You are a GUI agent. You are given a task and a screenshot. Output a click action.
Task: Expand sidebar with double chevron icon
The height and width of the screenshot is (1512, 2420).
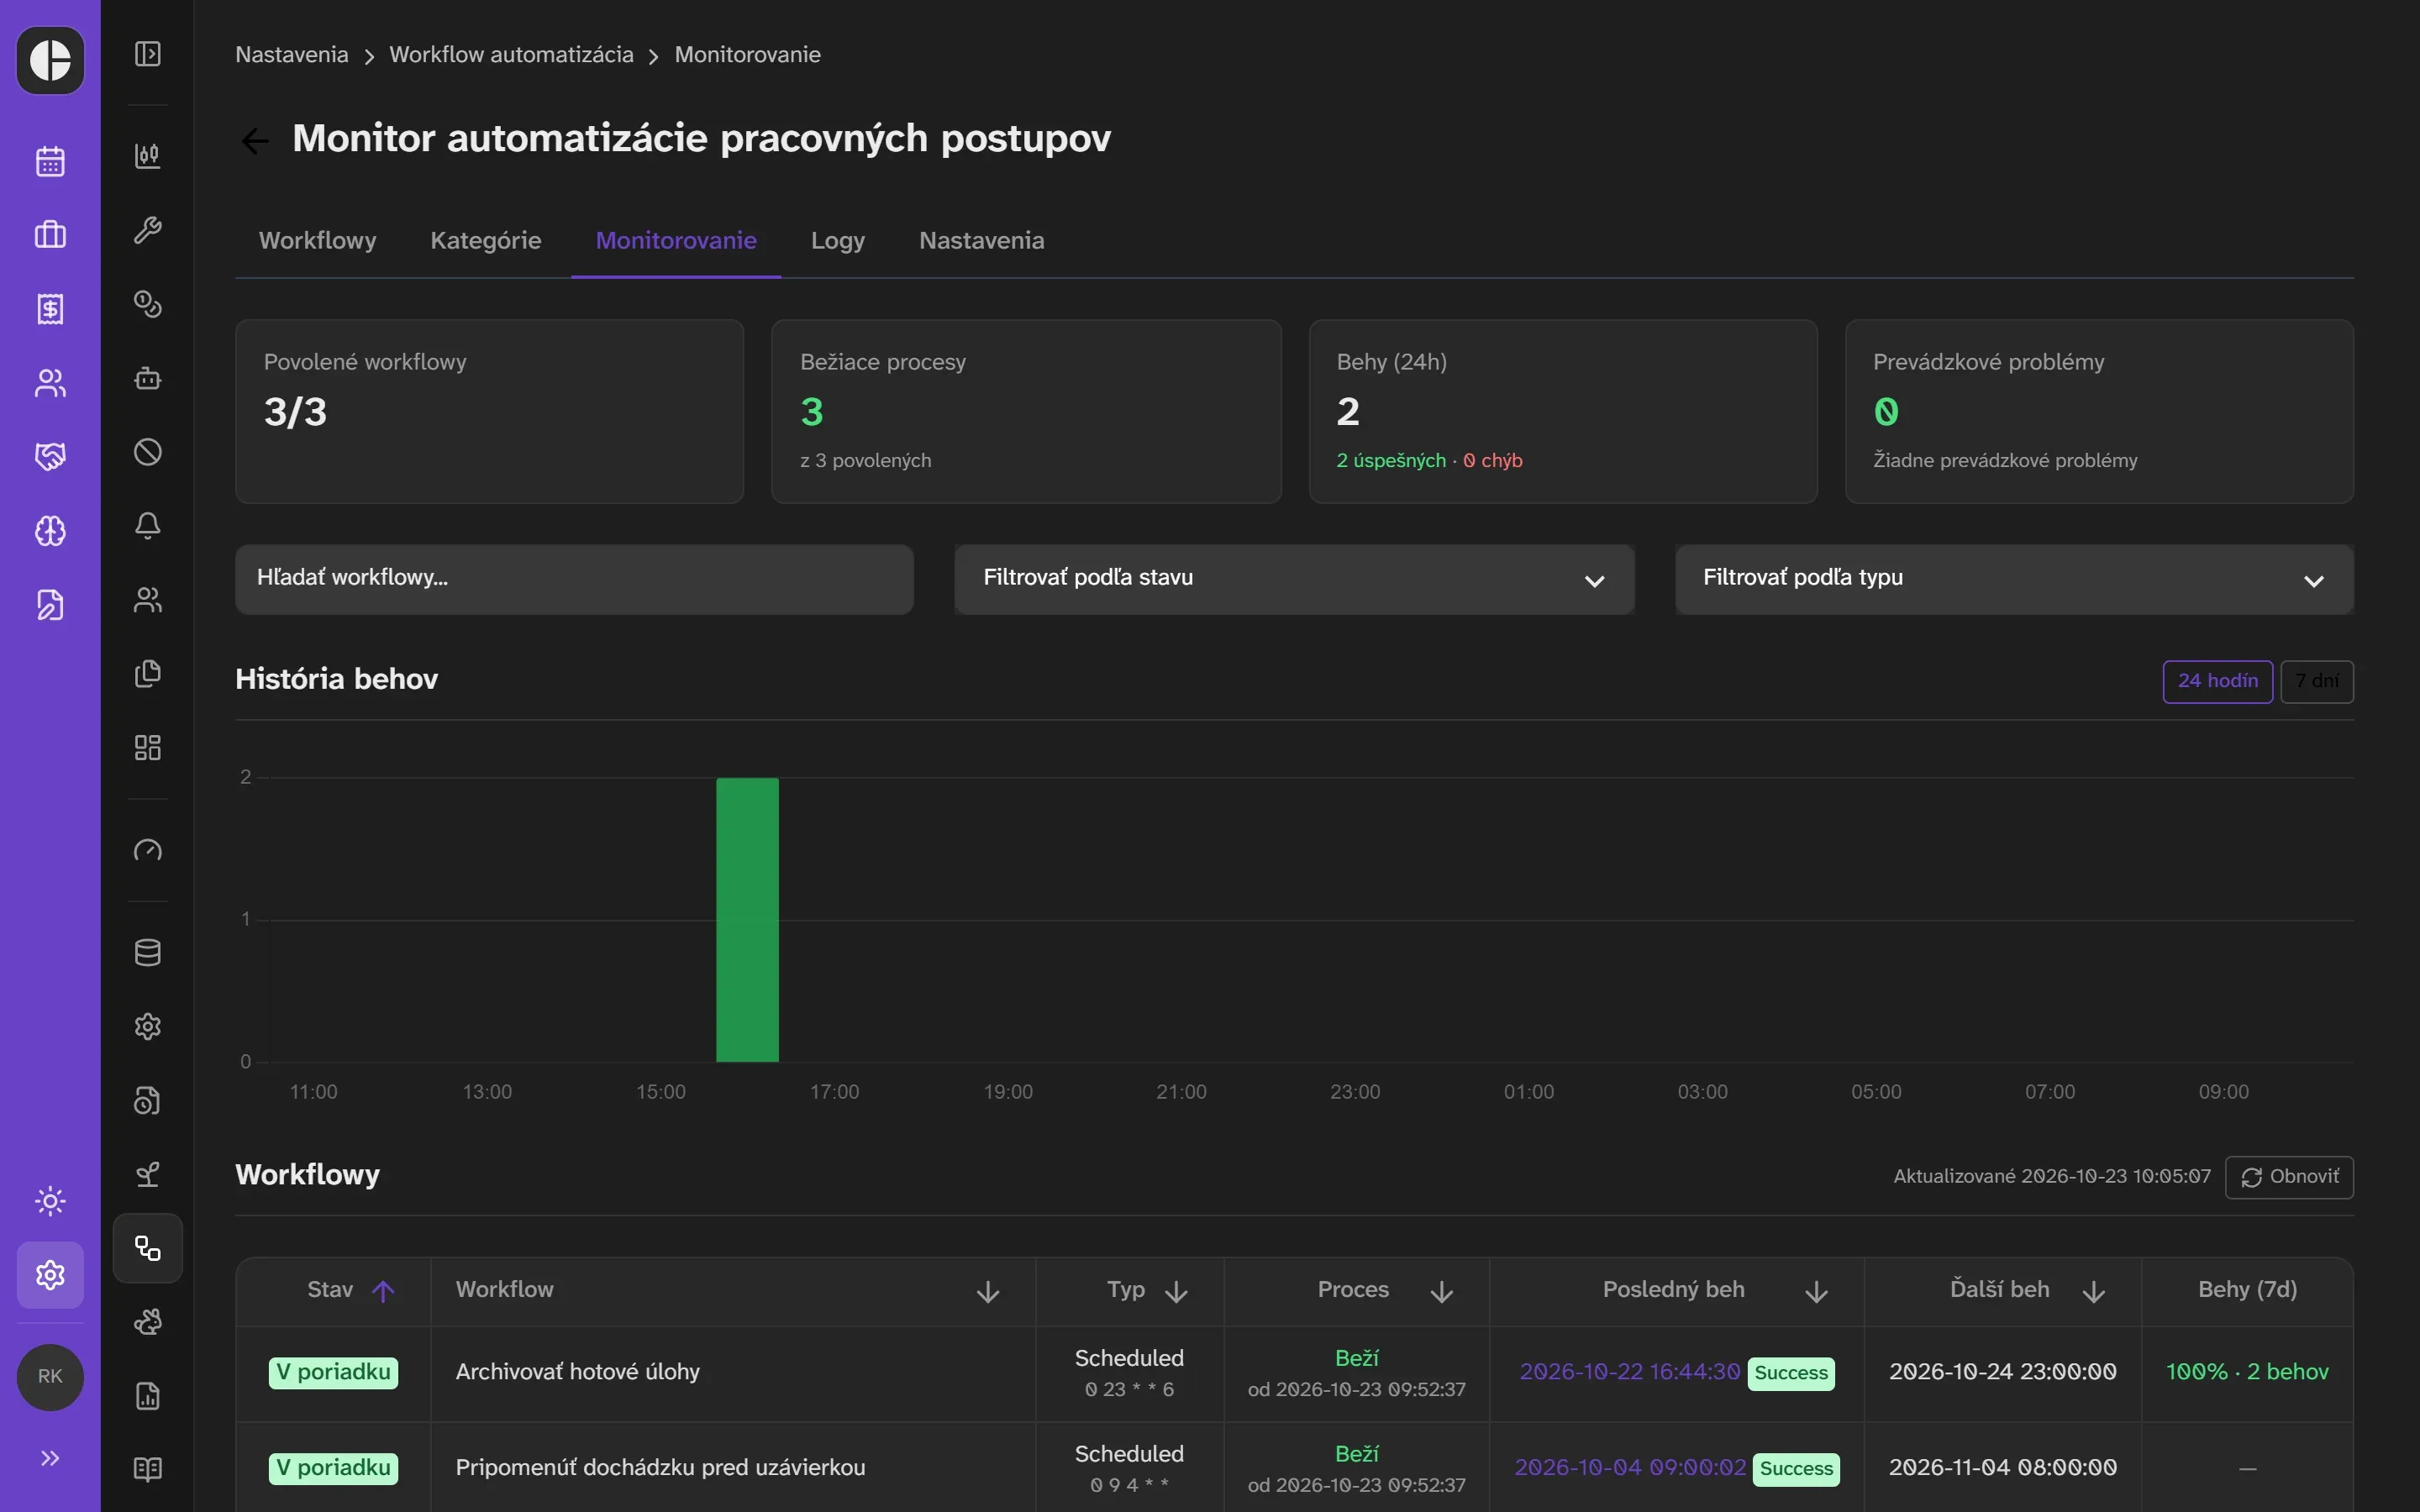pyautogui.click(x=50, y=1458)
